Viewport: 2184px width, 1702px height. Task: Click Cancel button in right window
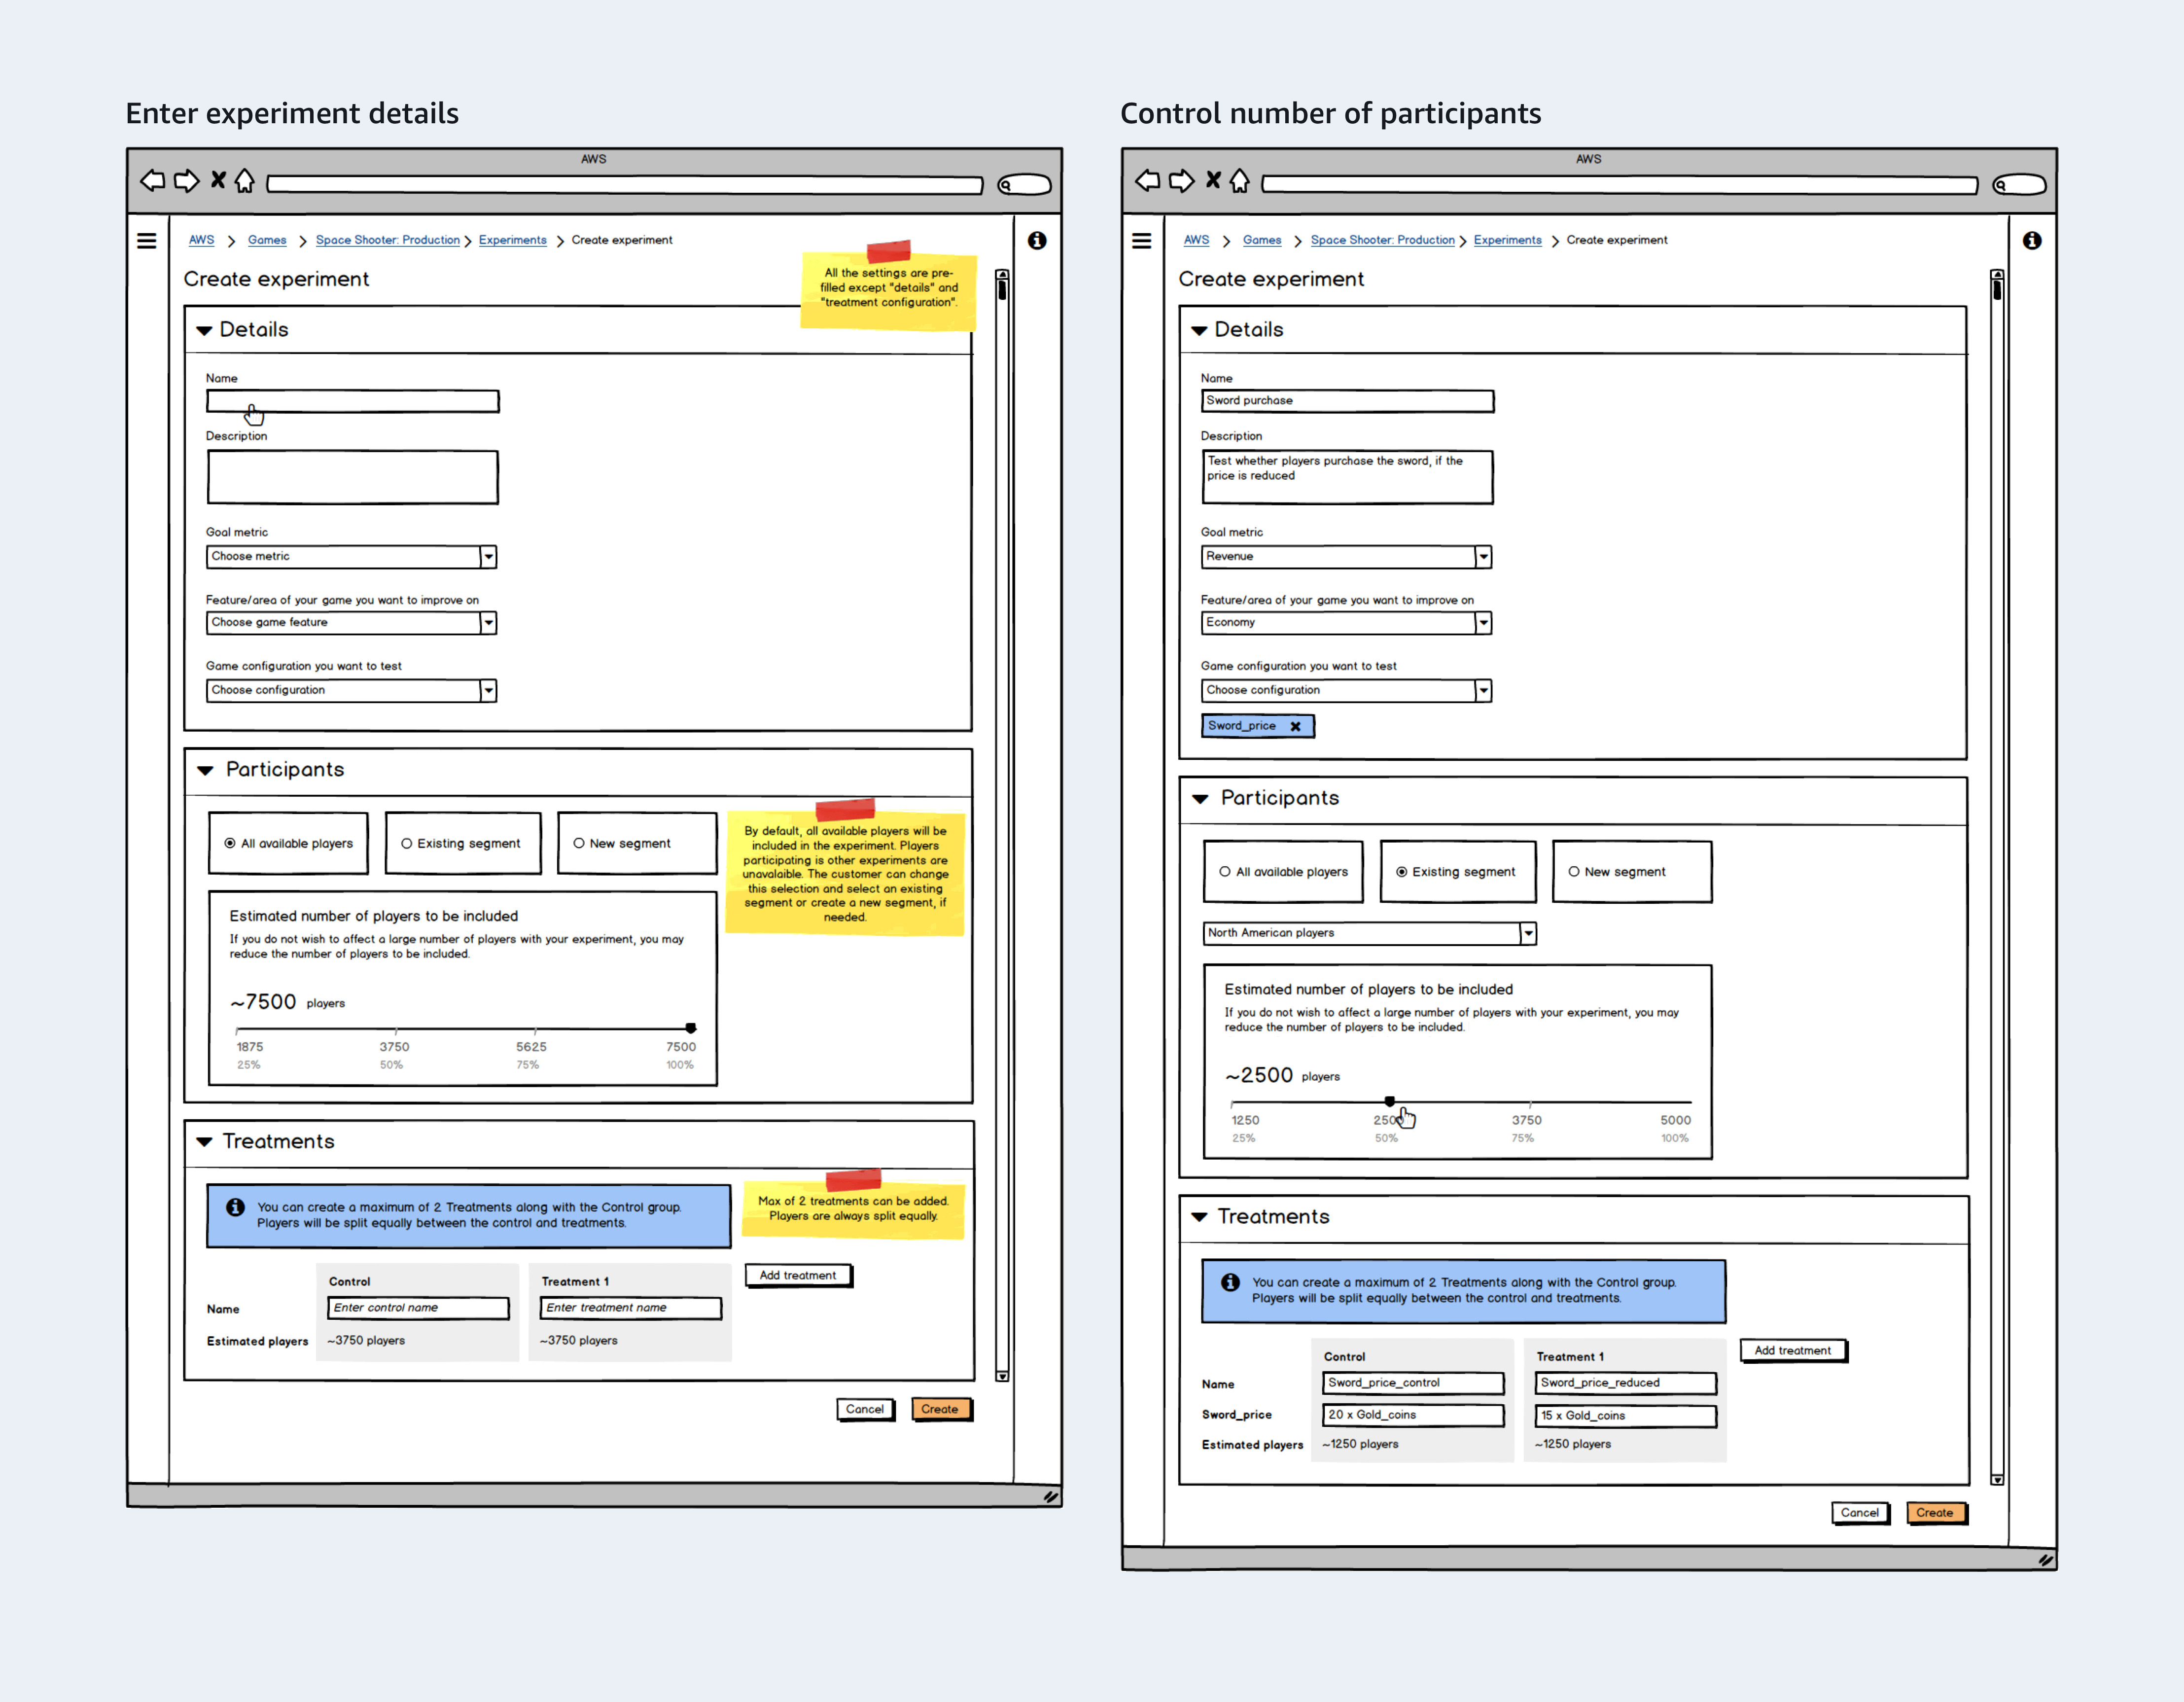click(x=1860, y=1513)
